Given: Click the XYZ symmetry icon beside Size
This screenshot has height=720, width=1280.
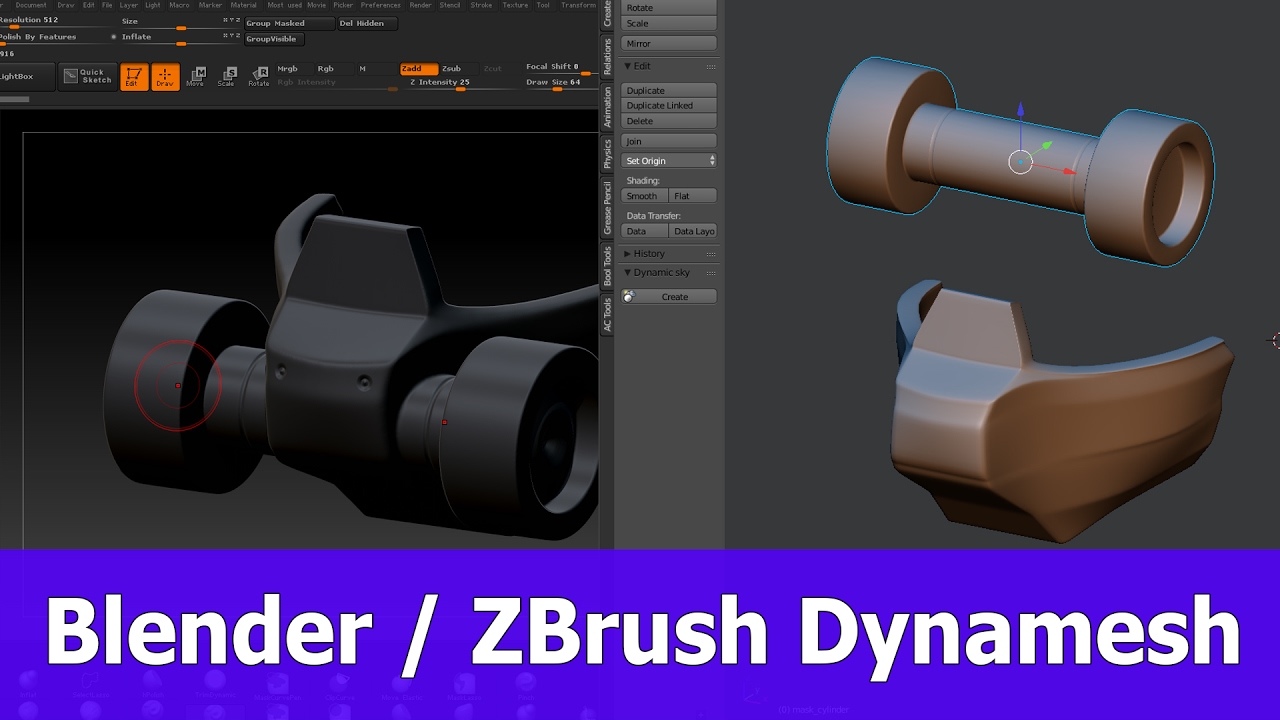Looking at the screenshot, I should point(231,21).
